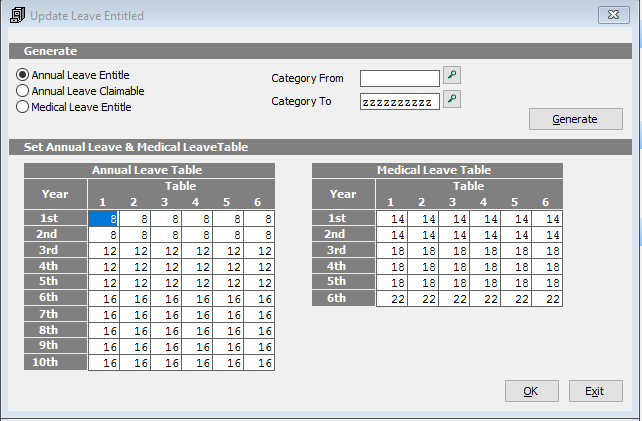Select Annual Leave 9th year Table 6 cell
Viewport: 642px width, 421px height.
259,346
